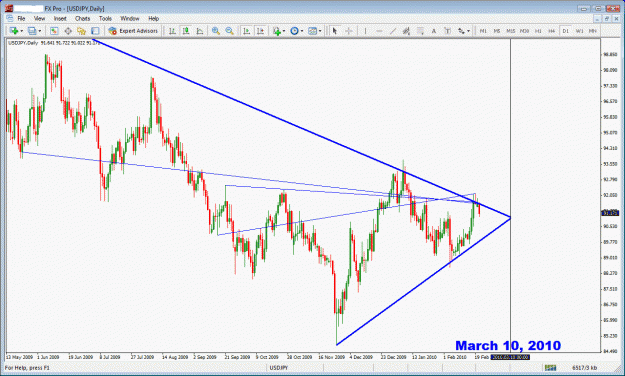Image resolution: width=625 pixels, height=376 pixels.
Task: Click the Indicators list icon
Action: tap(277, 31)
